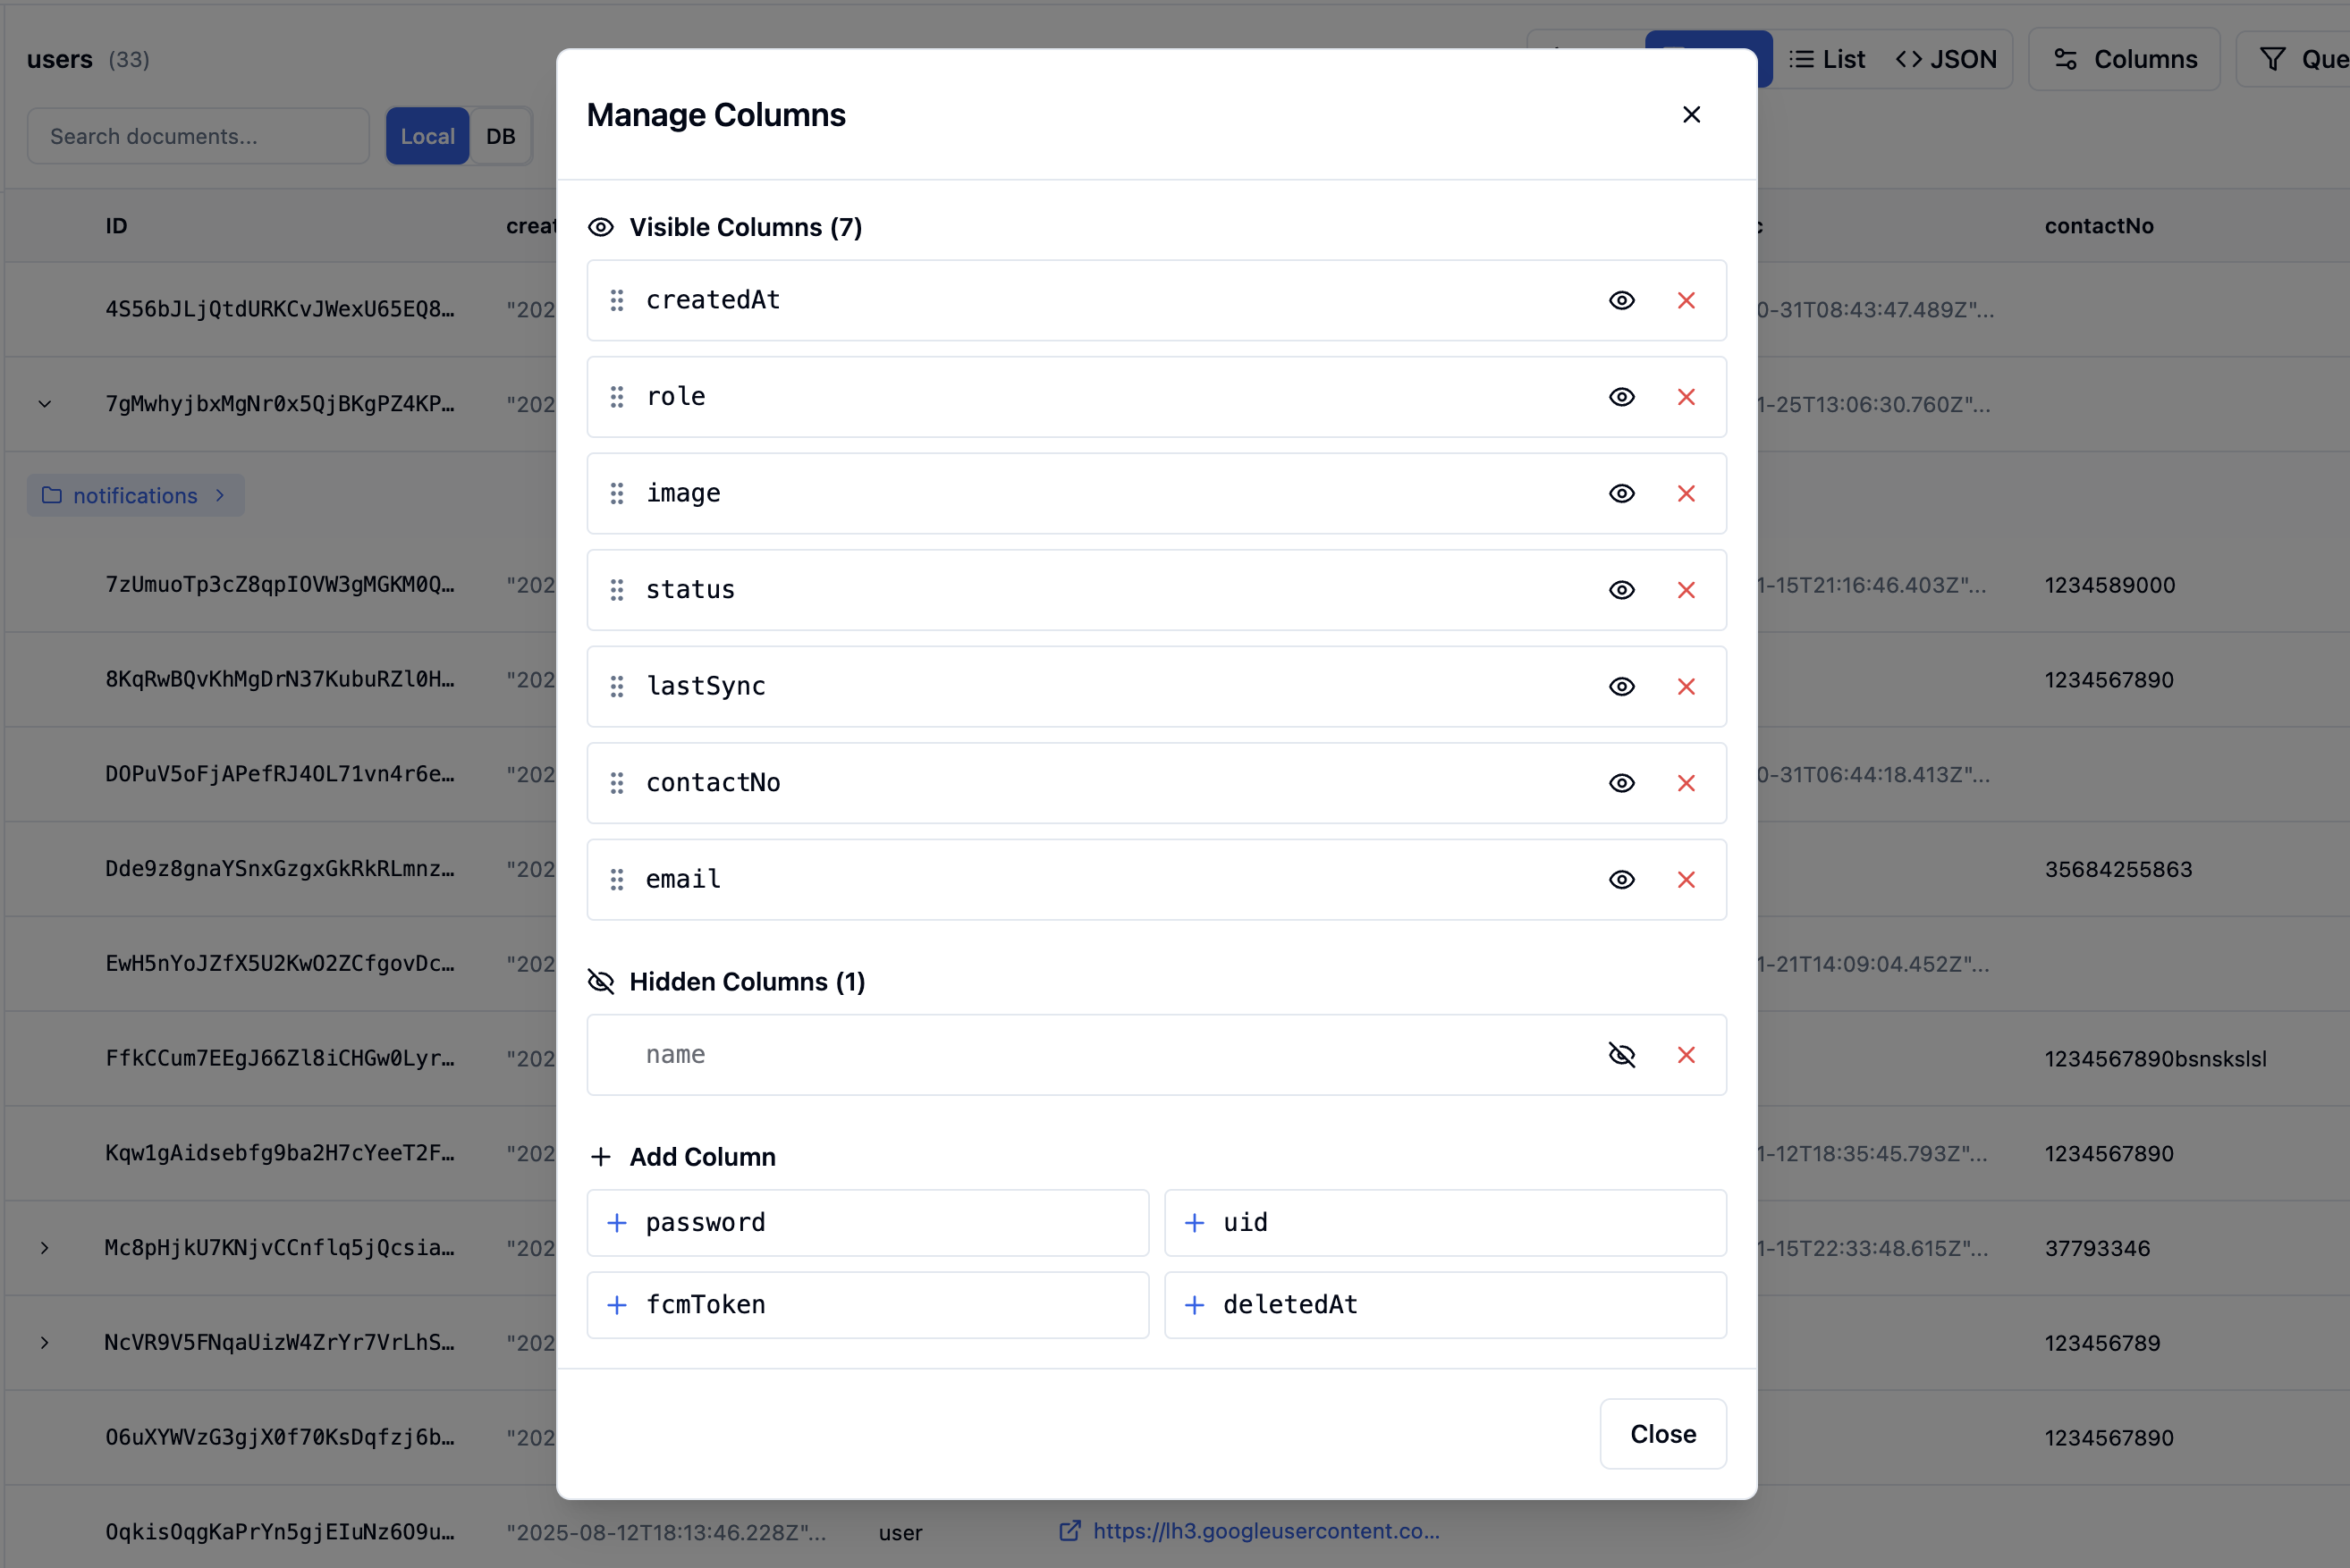Image resolution: width=2350 pixels, height=1568 pixels.
Task: Collapse the 7gMwhyjbxMgNr0x5Qj row
Action: (x=44, y=404)
